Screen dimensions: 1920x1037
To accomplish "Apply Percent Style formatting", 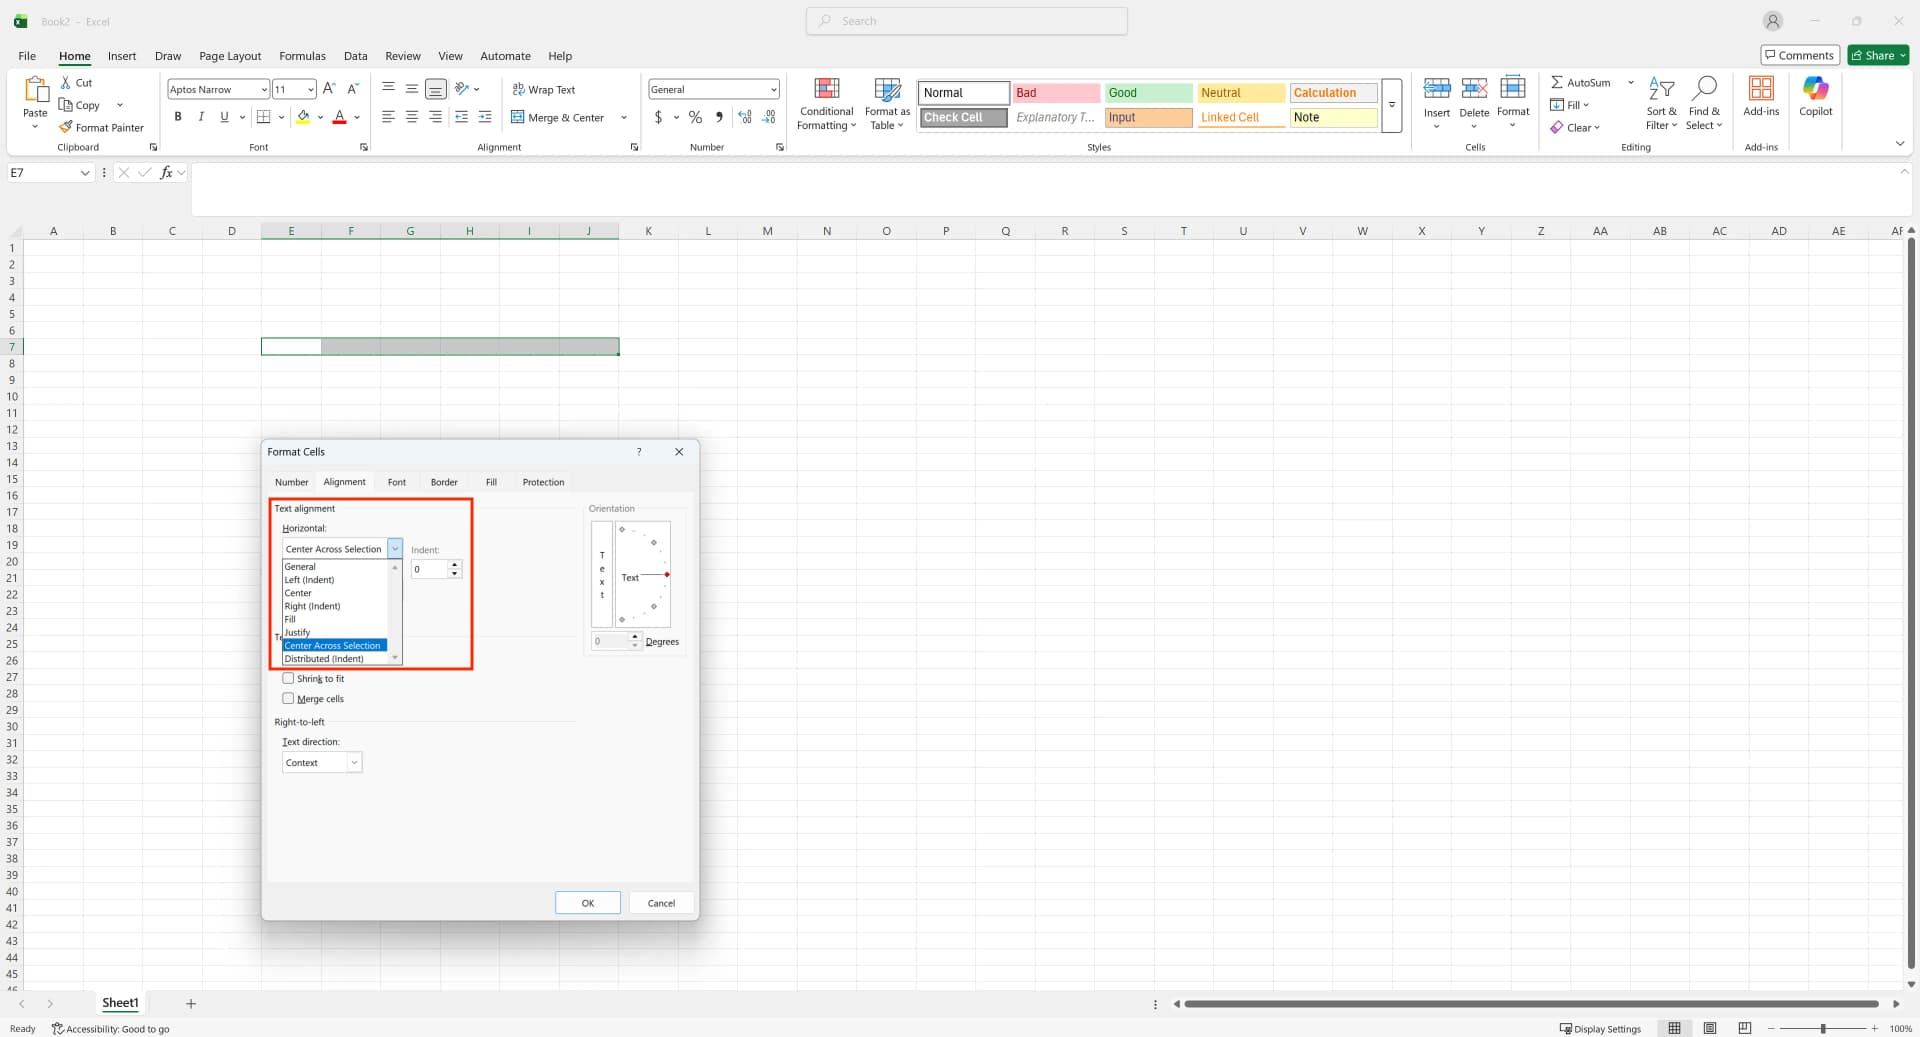I will tap(695, 117).
